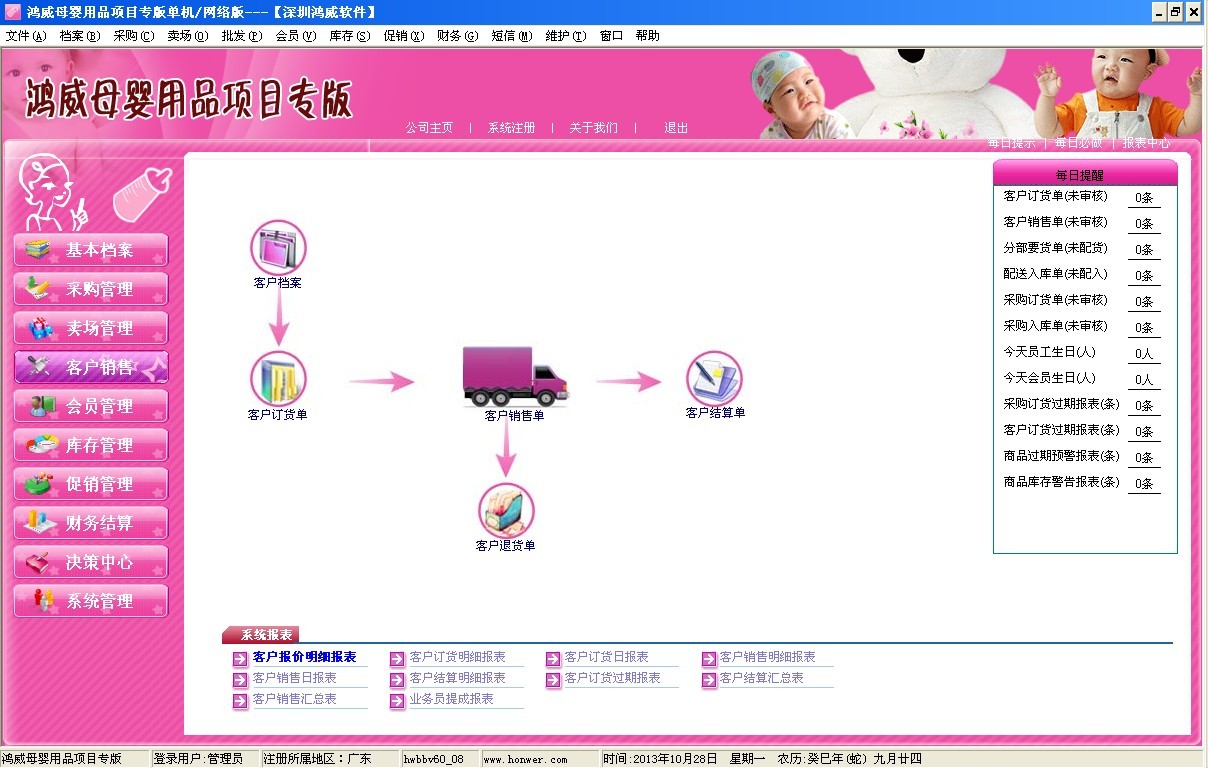Image resolution: width=1208 pixels, height=768 pixels.
Task: Open the 基本档案 sidebar module
Action: pos(91,250)
